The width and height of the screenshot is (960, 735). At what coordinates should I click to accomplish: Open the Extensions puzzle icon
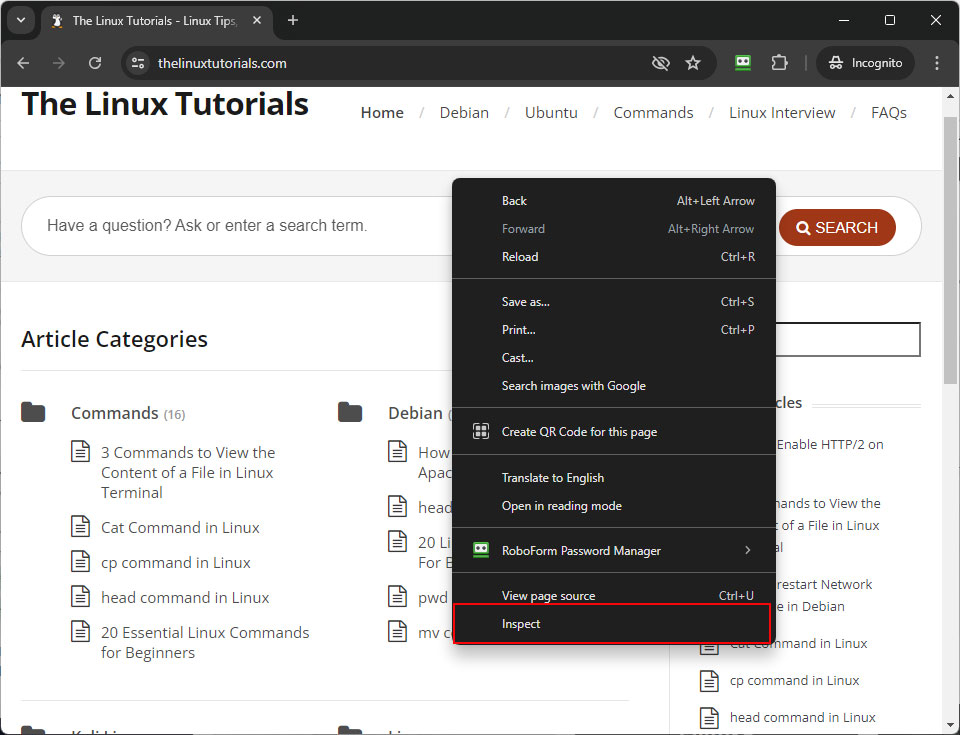pos(779,62)
